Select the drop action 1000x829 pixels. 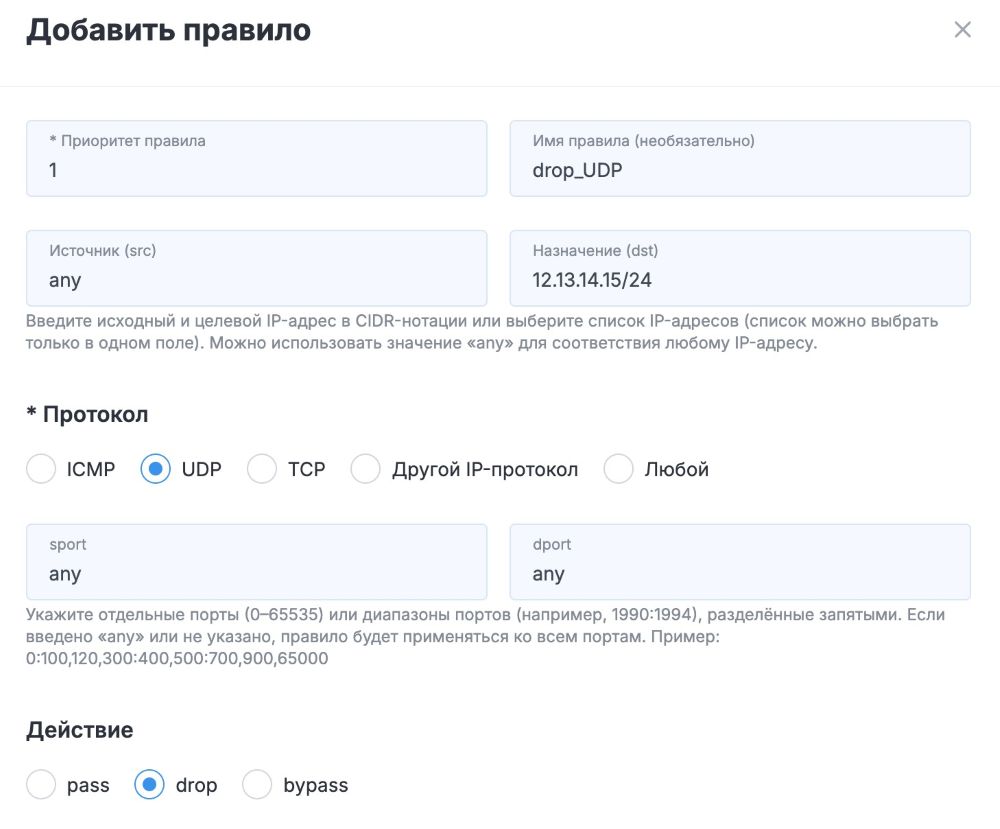(x=148, y=784)
